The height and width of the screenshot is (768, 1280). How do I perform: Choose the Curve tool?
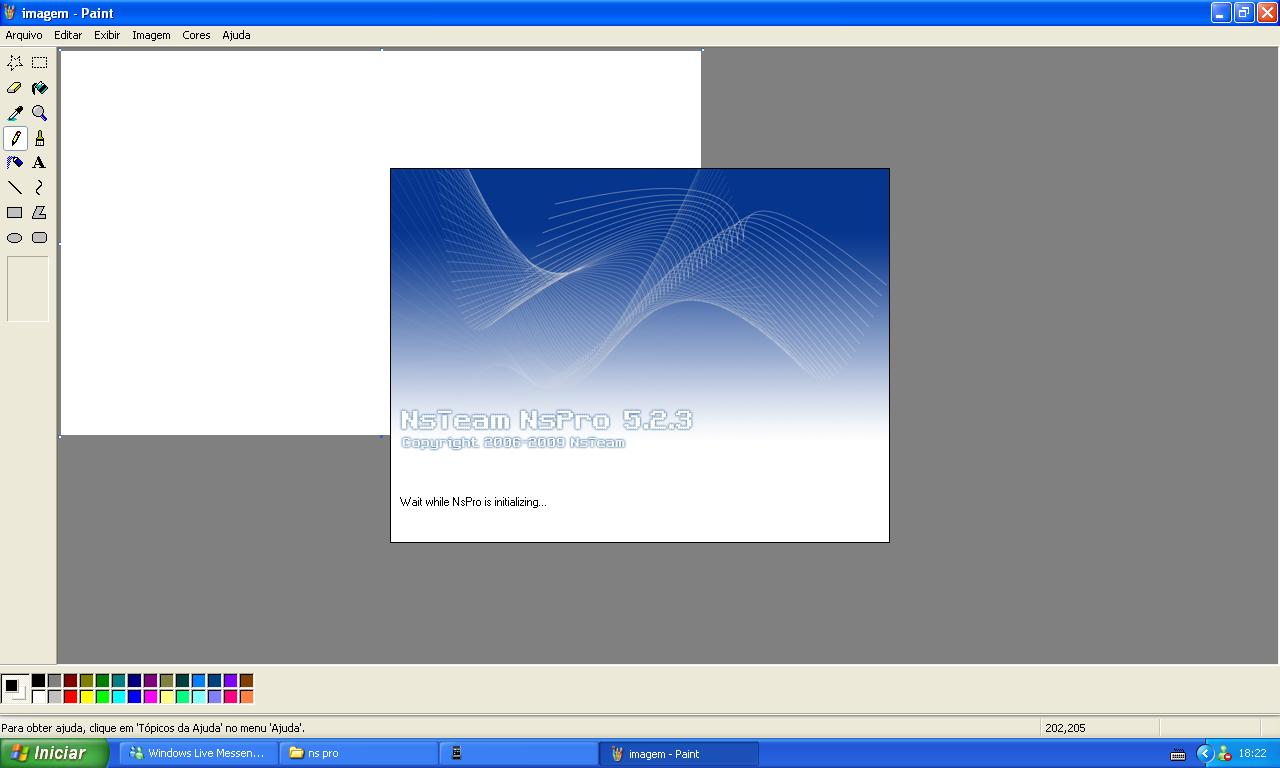[39, 188]
